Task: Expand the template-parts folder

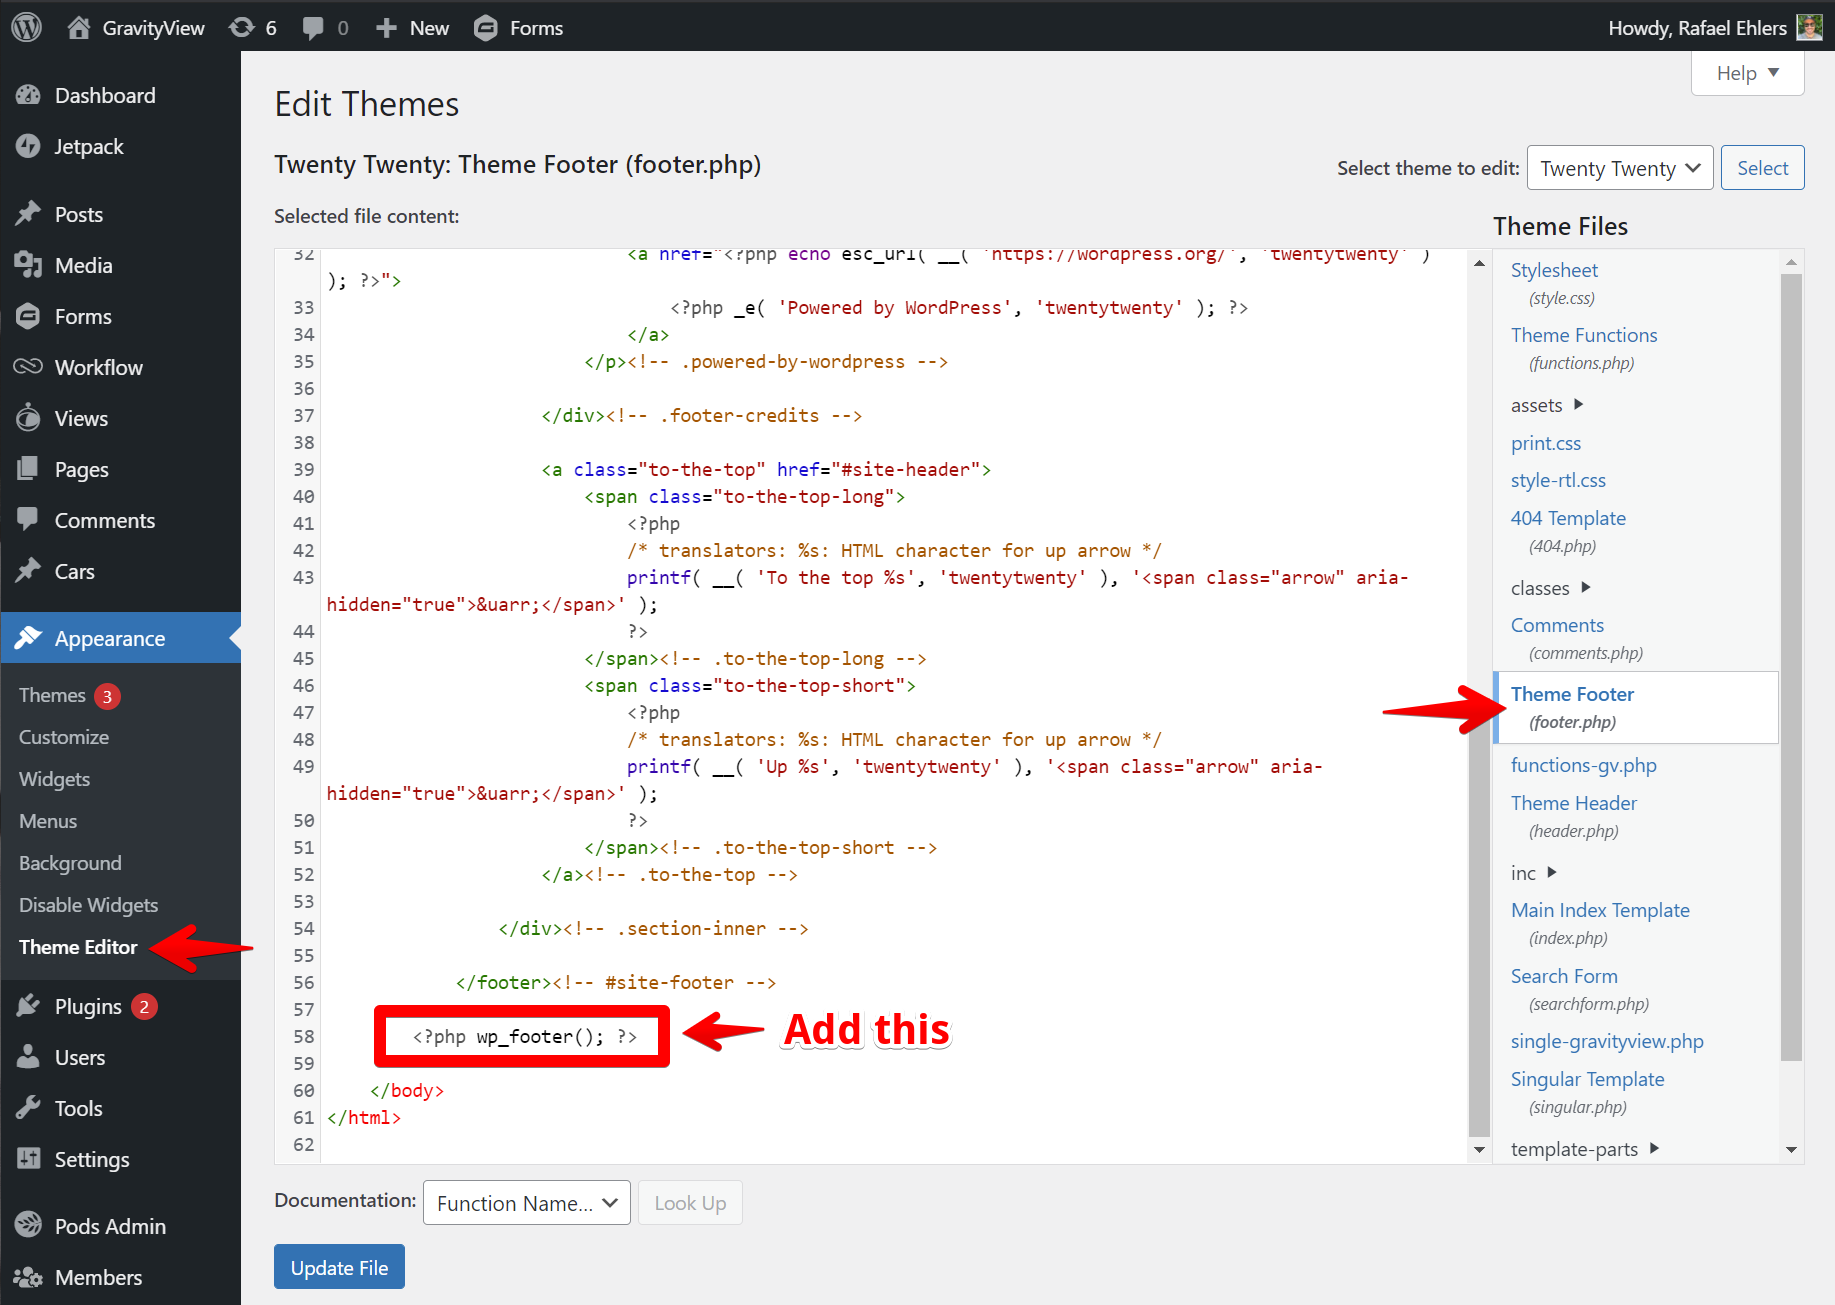Action: 1653,1149
